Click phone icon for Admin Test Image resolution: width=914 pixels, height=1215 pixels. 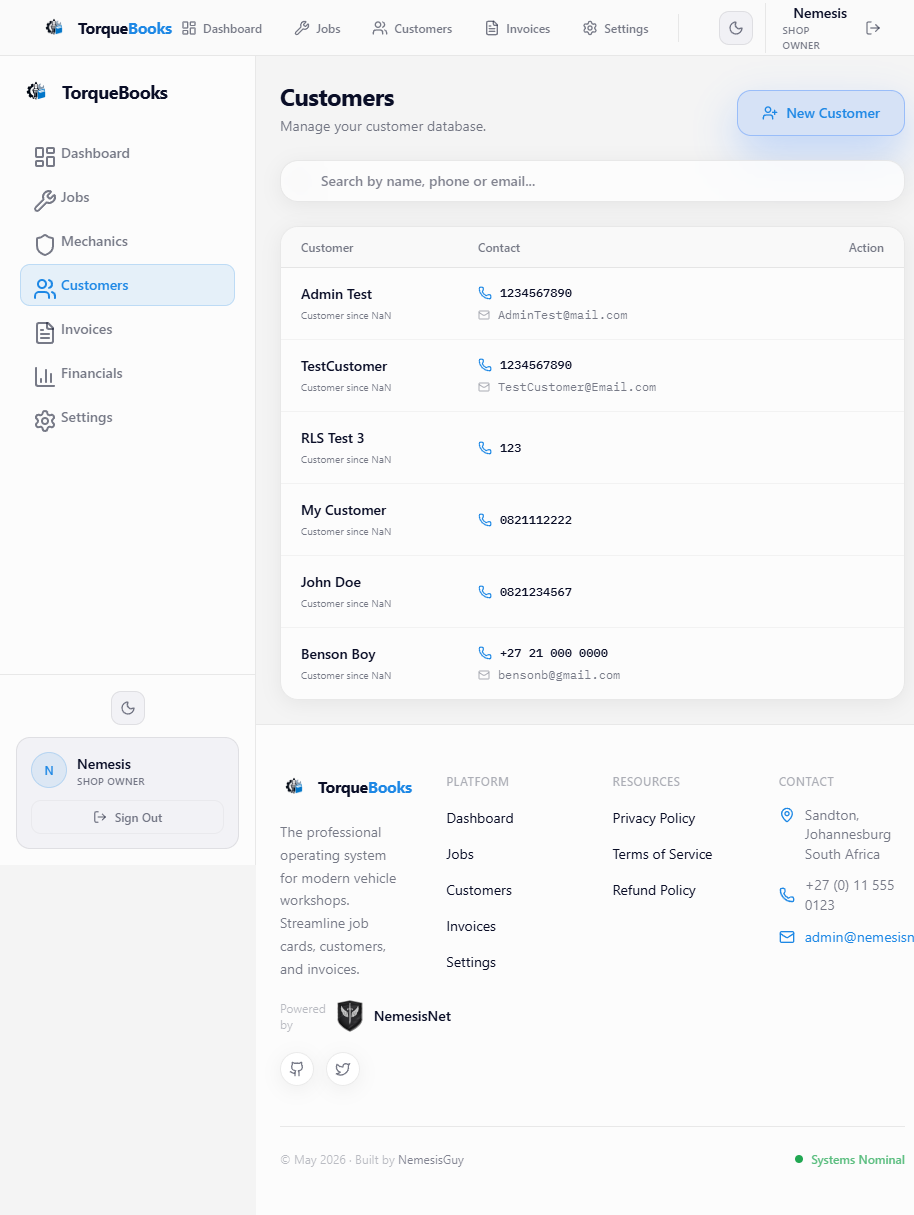[485, 293]
